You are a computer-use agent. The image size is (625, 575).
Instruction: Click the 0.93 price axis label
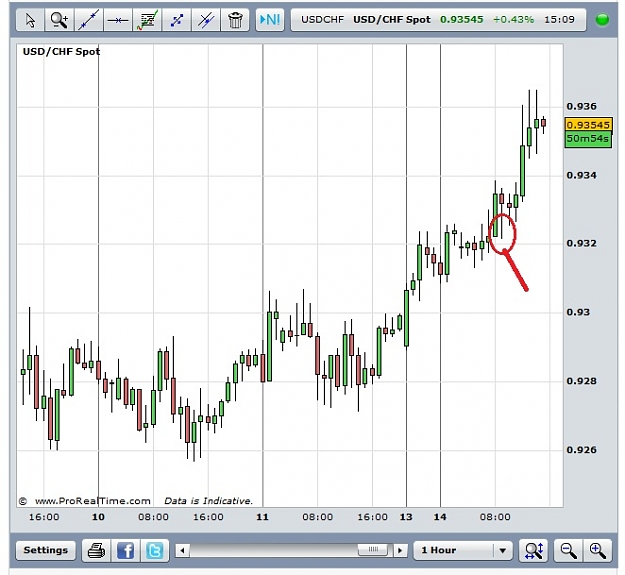click(x=578, y=312)
